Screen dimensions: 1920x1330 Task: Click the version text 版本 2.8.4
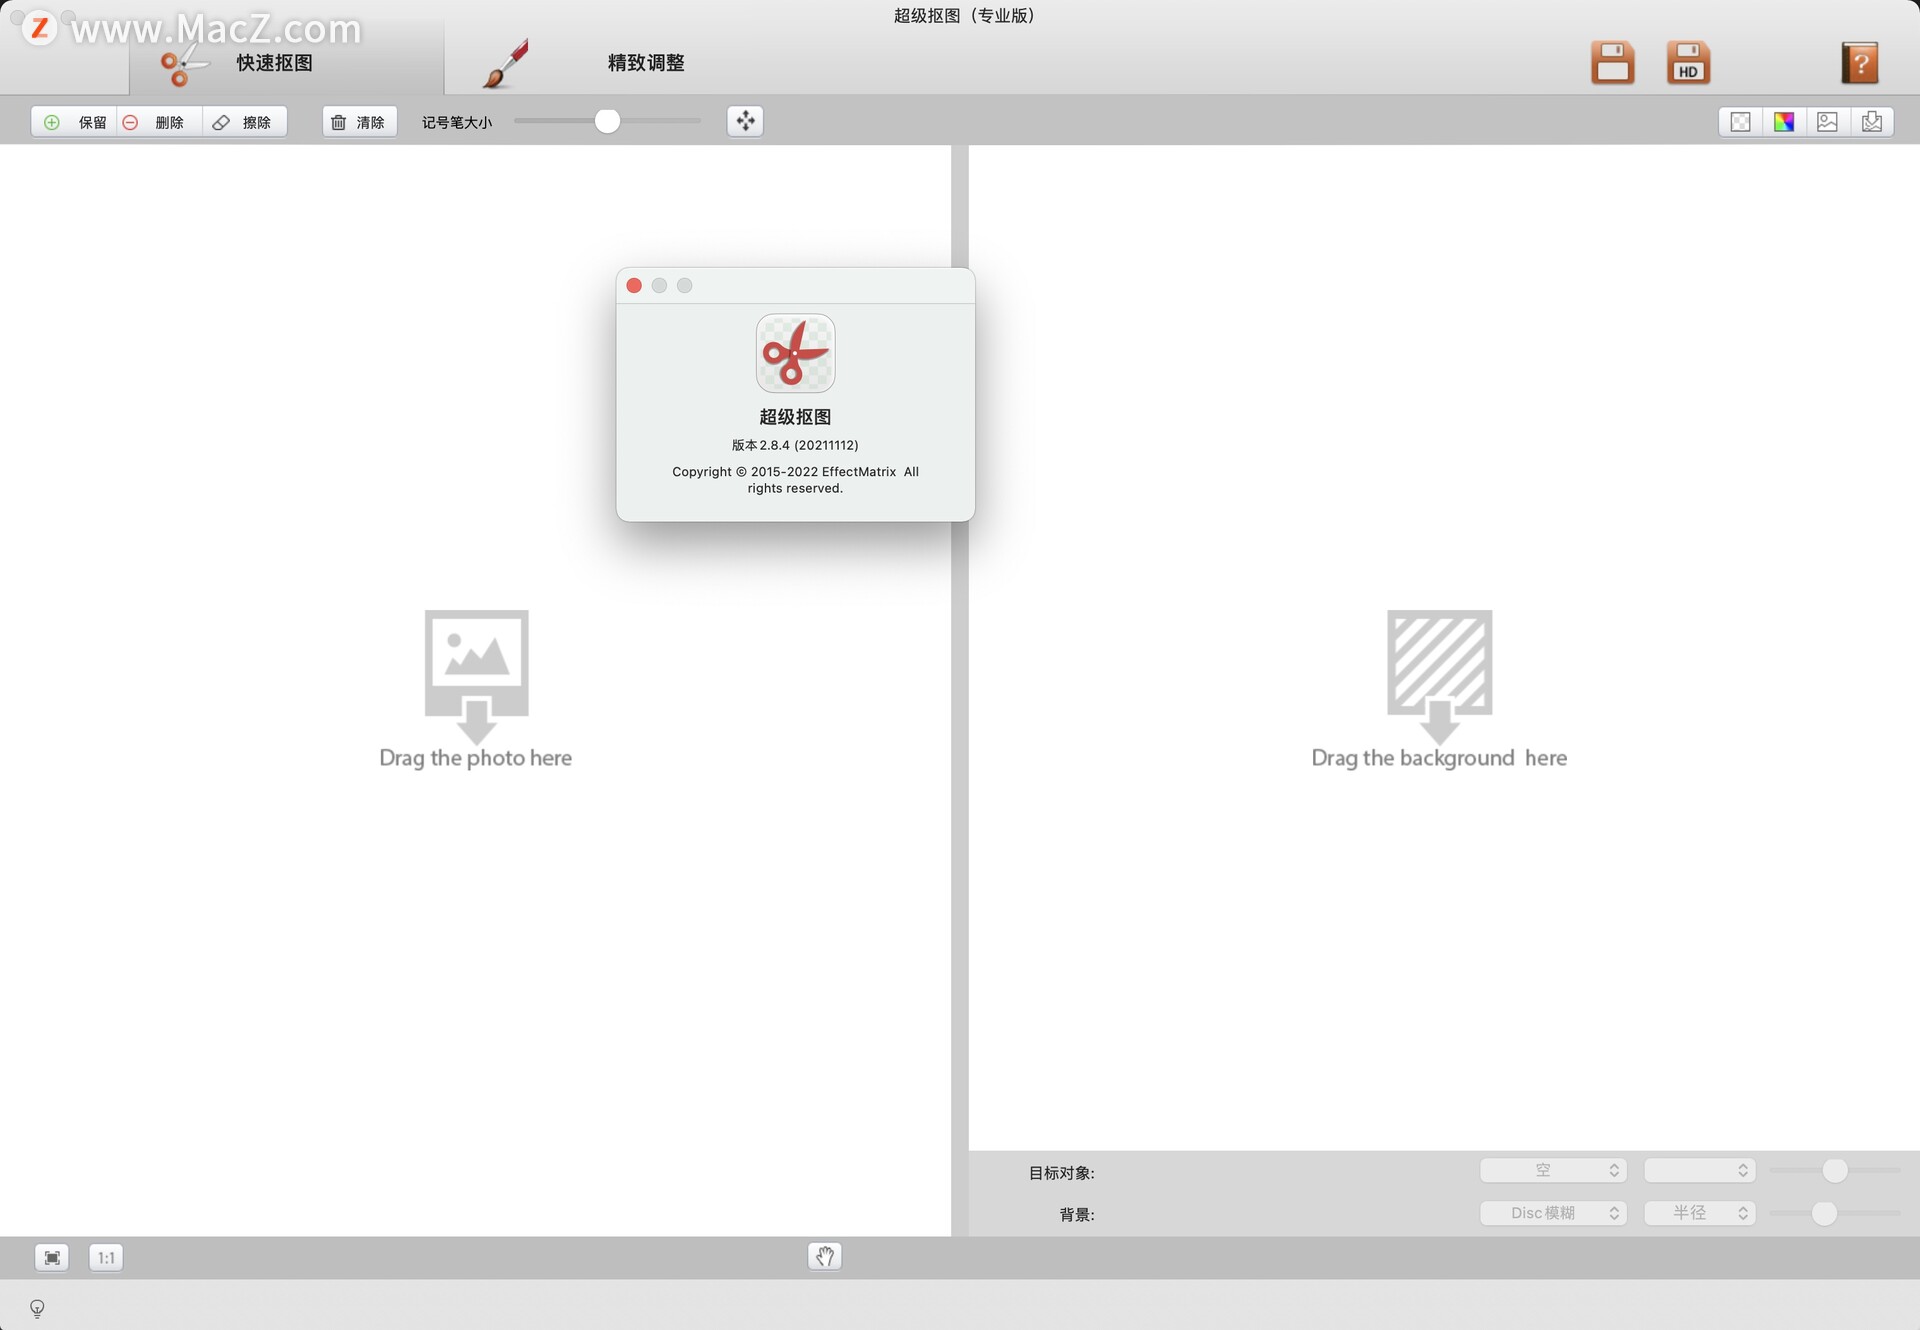click(x=795, y=445)
